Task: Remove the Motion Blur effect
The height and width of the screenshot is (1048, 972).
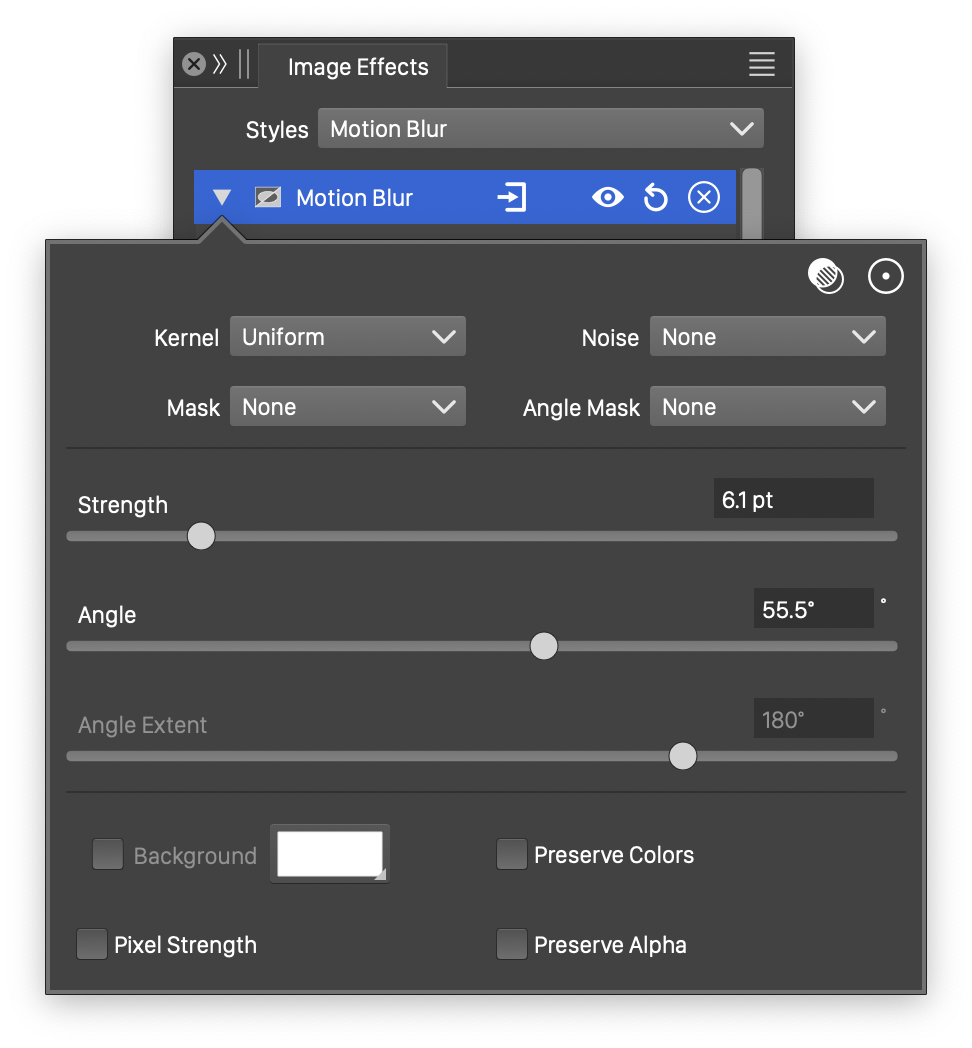Action: coord(704,198)
